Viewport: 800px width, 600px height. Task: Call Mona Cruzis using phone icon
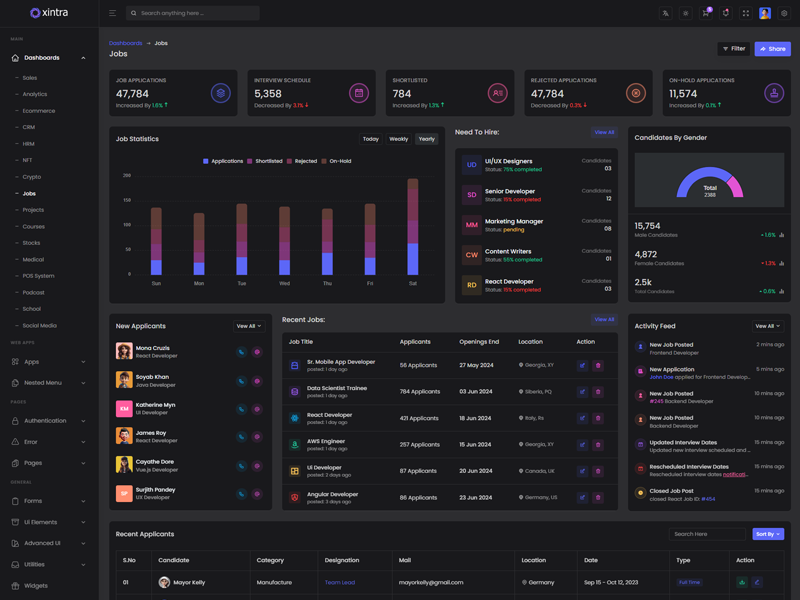[x=241, y=352]
